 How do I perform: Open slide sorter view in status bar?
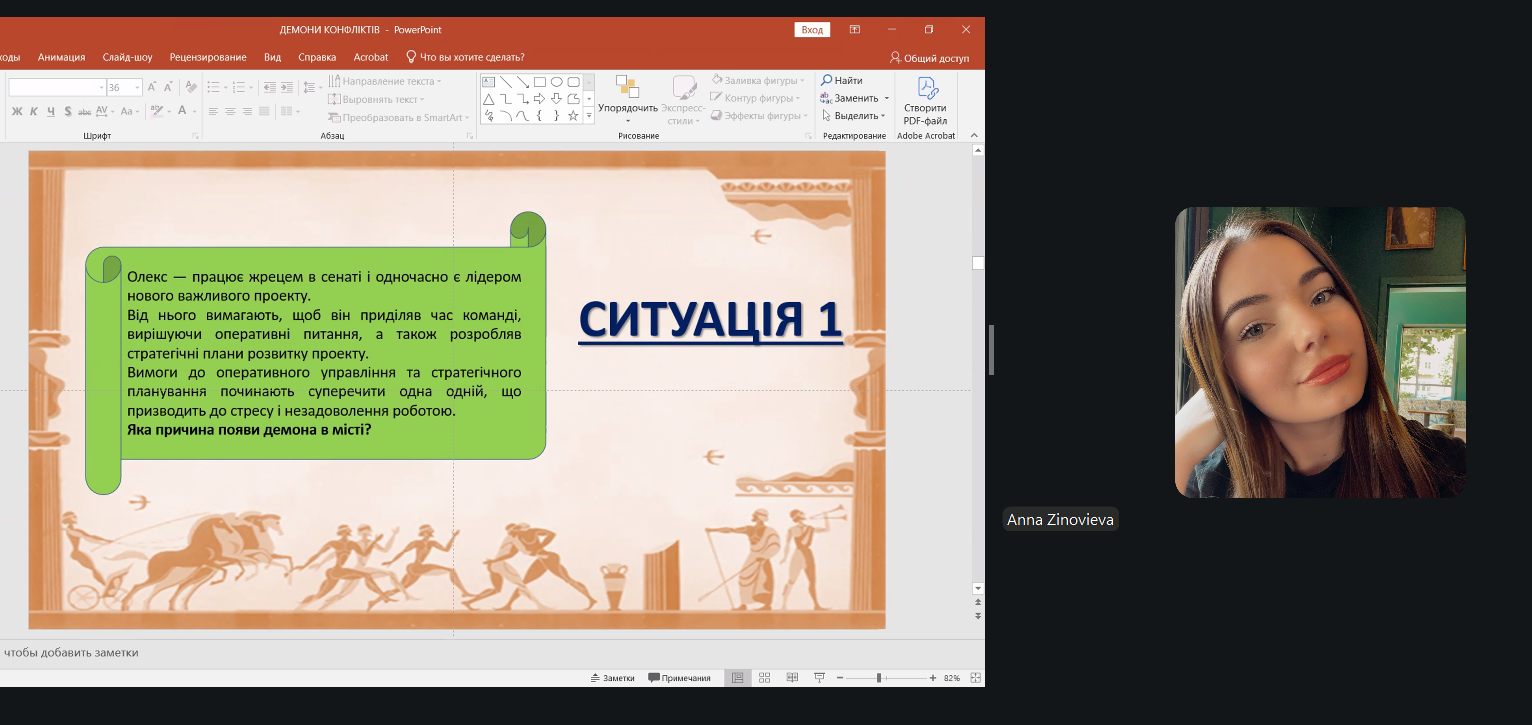coord(764,678)
